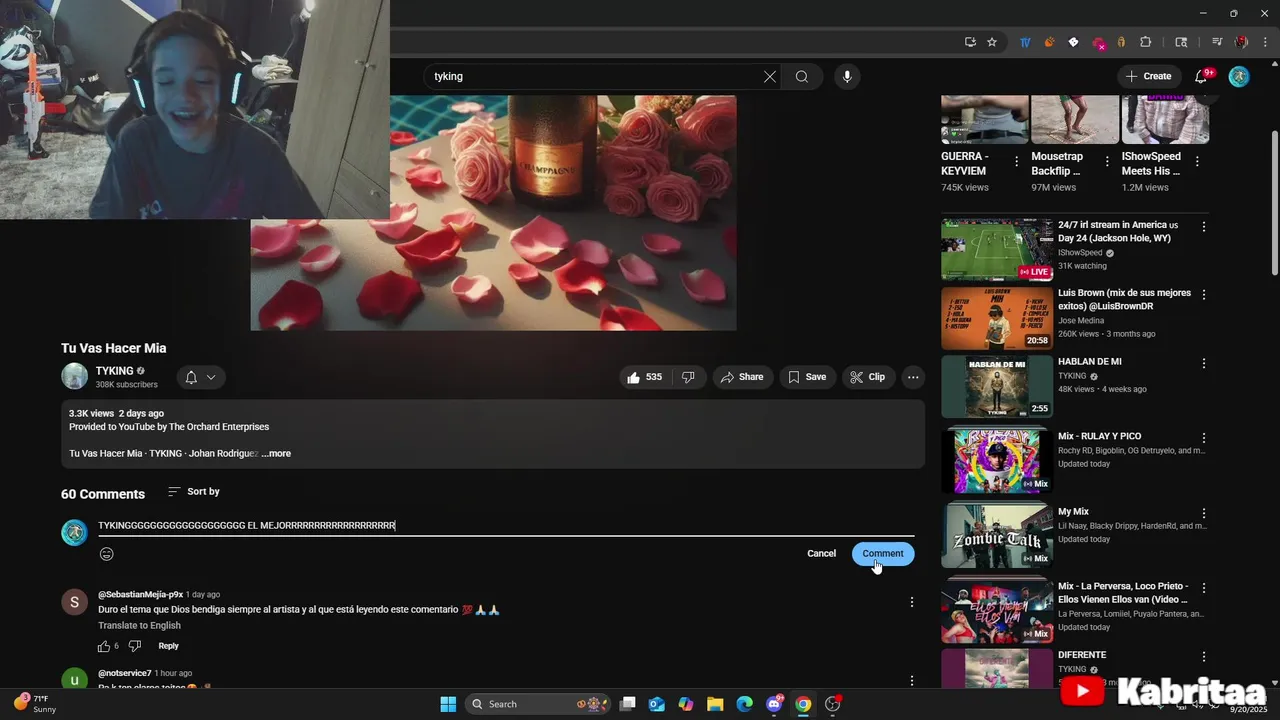Open 24/7 irl stream live thumbnail
Image resolution: width=1280 pixels, height=720 pixels.
point(997,250)
